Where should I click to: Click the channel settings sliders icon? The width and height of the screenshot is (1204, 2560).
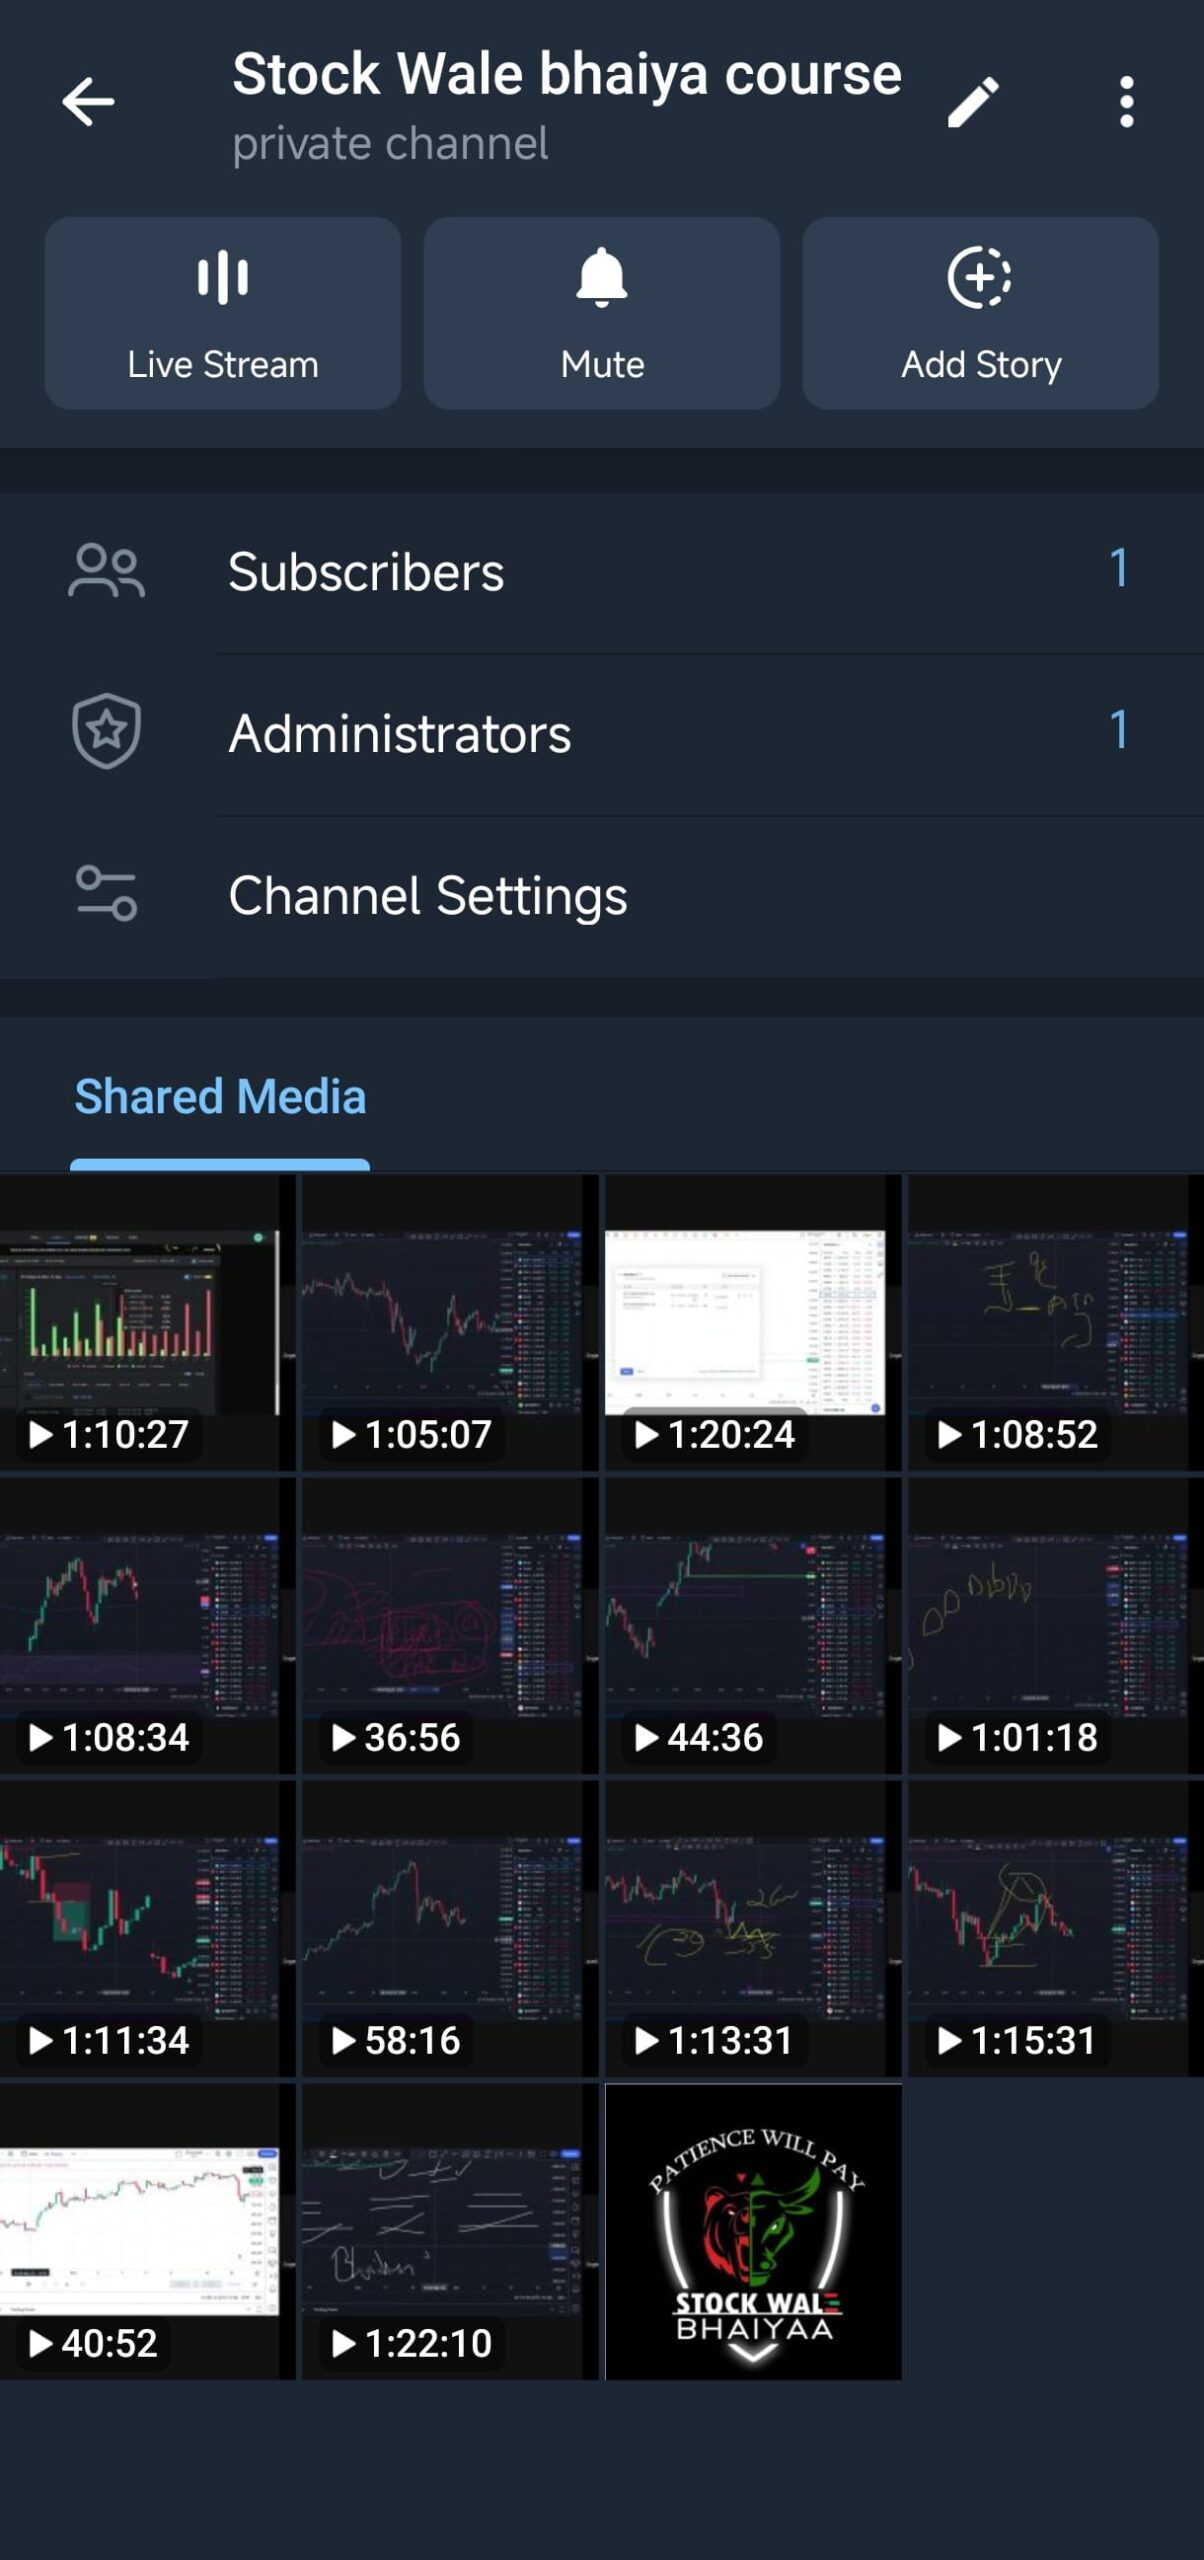coord(106,893)
